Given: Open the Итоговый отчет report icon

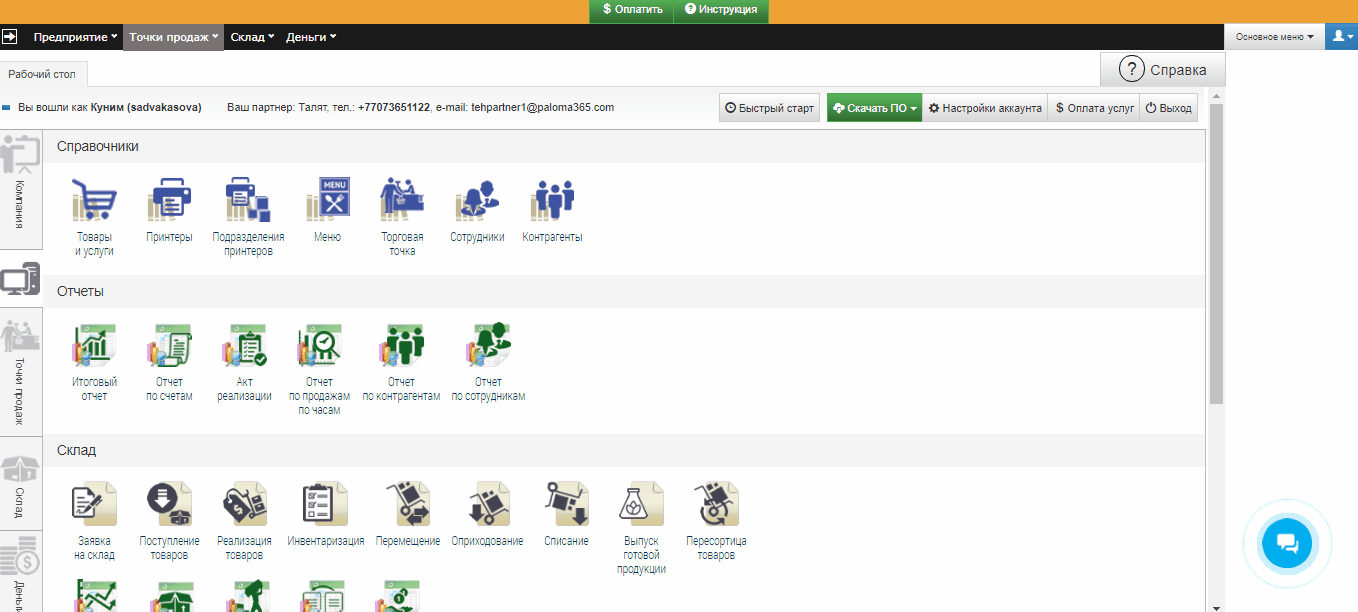Looking at the screenshot, I should (x=94, y=345).
